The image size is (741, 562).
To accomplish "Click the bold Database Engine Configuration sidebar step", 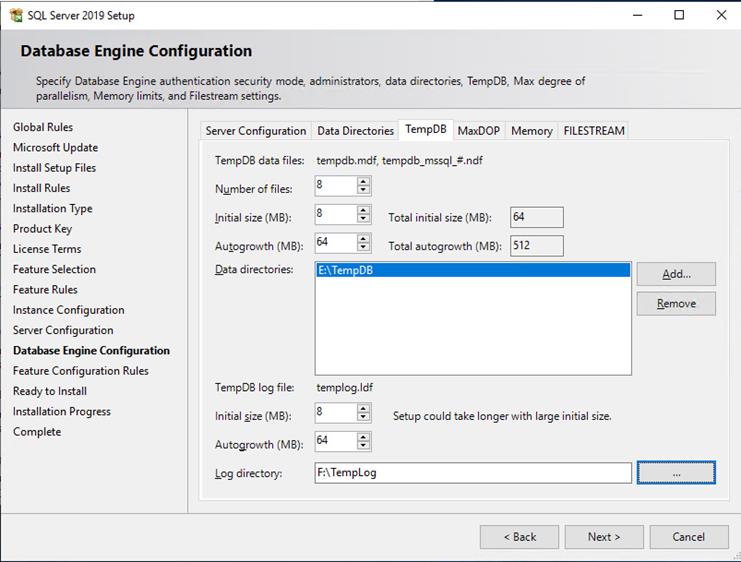I will point(91,351).
